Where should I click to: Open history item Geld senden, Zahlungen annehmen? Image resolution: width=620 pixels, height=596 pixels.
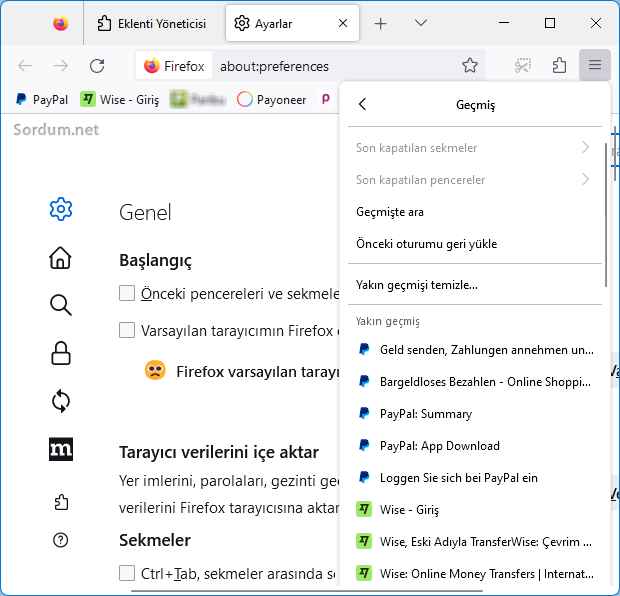pos(474,350)
